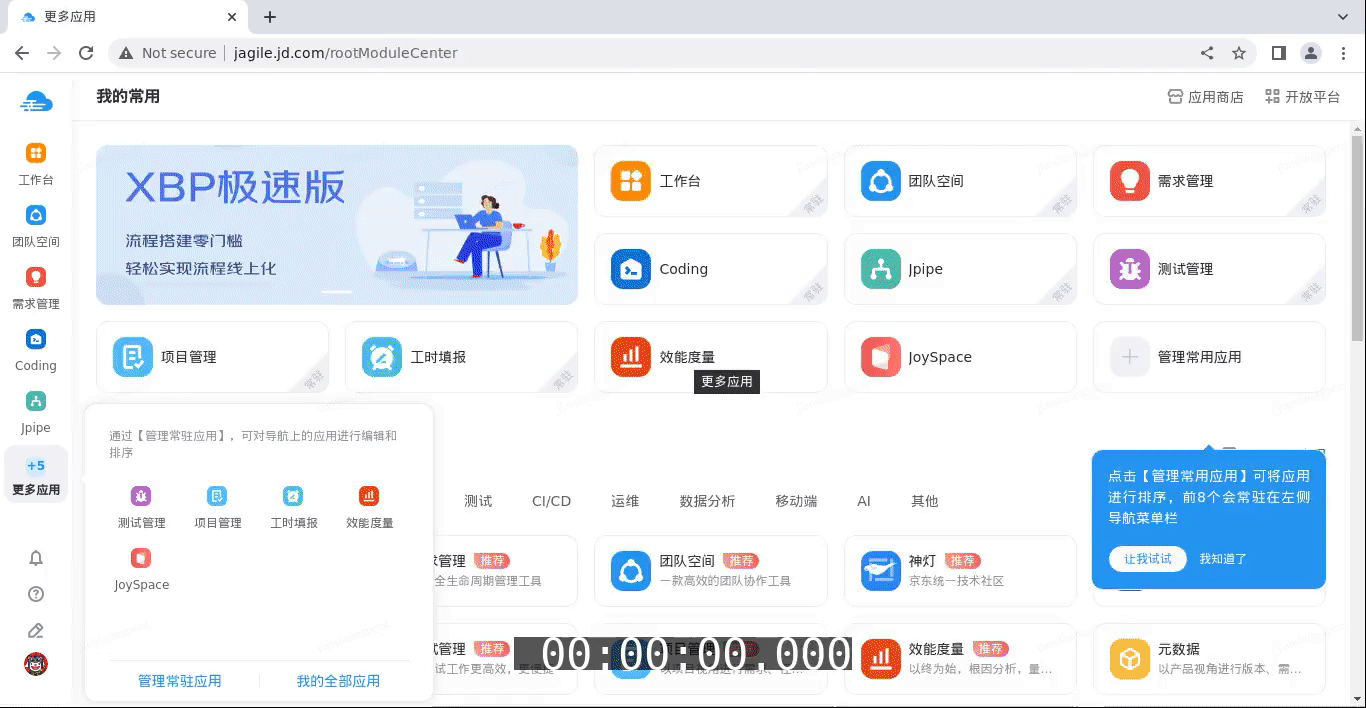Click the cloud logo at top of sidebar

coord(36,101)
